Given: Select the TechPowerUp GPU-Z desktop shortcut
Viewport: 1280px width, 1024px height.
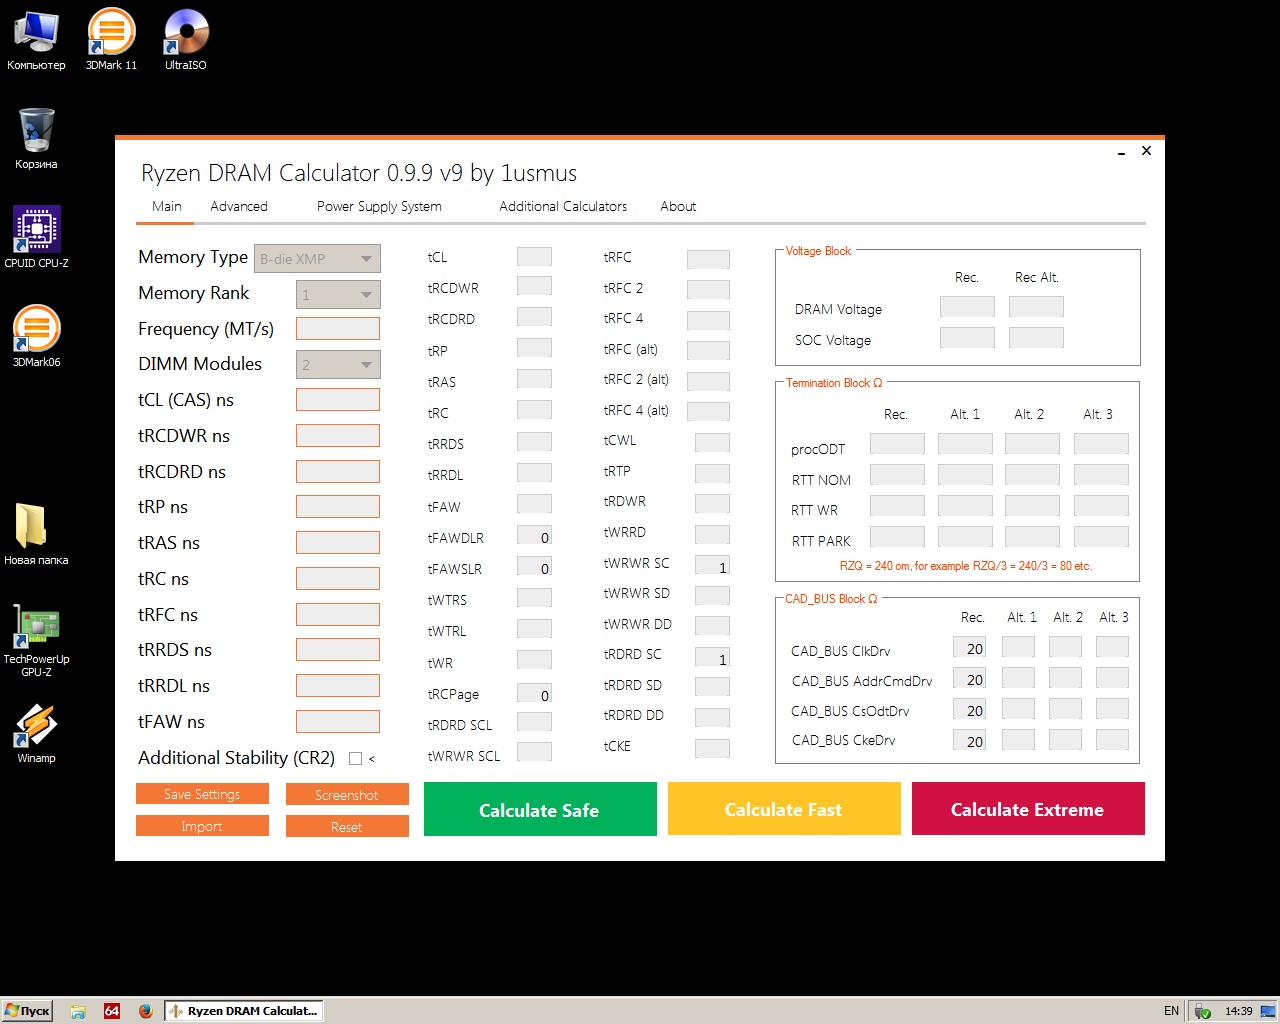Looking at the screenshot, I should [x=36, y=640].
